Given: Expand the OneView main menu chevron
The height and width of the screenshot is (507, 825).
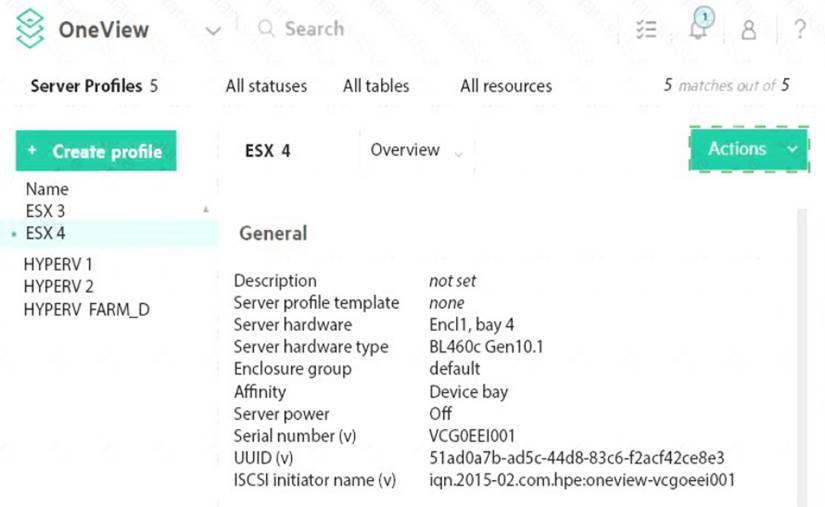Looking at the screenshot, I should point(212,31).
